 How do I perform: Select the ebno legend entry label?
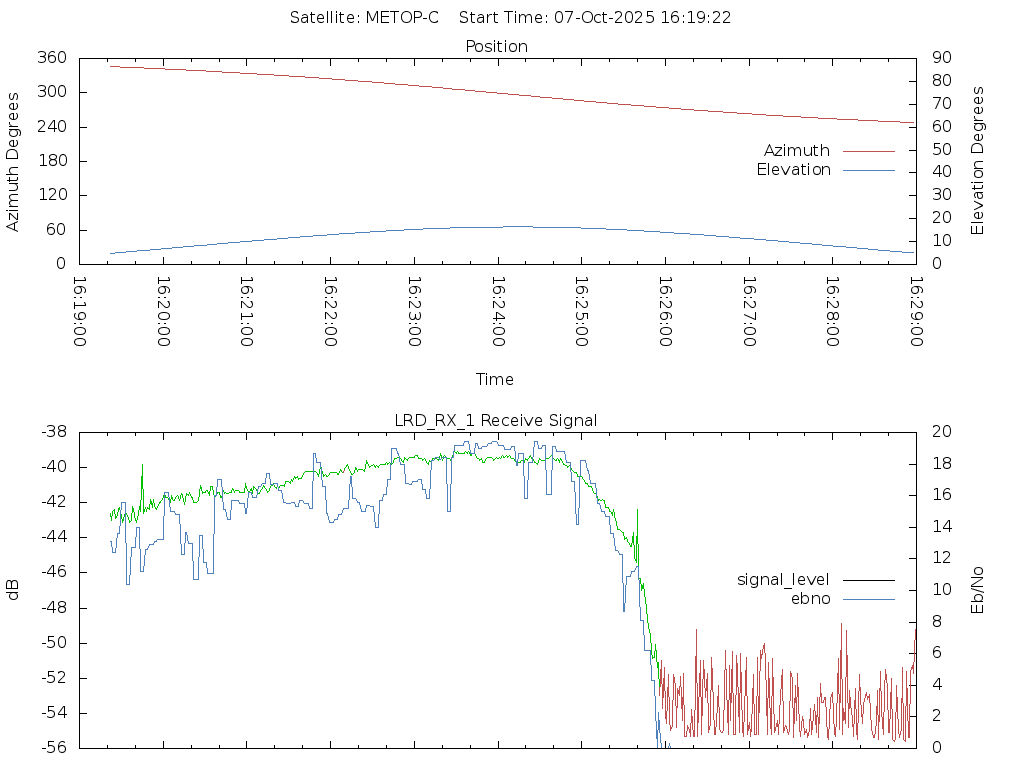pos(810,598)
